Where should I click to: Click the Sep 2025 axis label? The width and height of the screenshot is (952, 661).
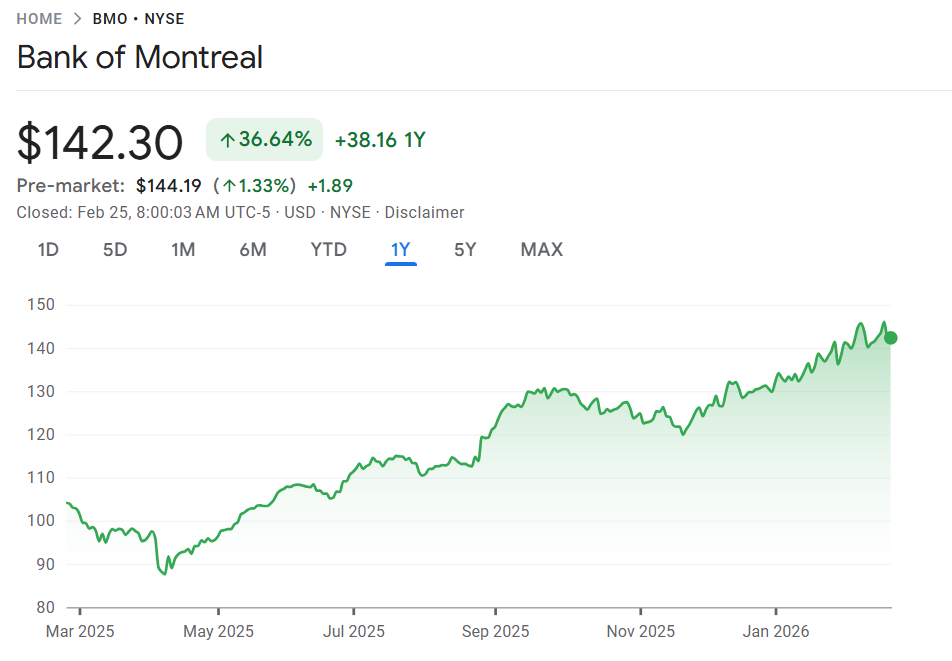(x=496, y=632)
